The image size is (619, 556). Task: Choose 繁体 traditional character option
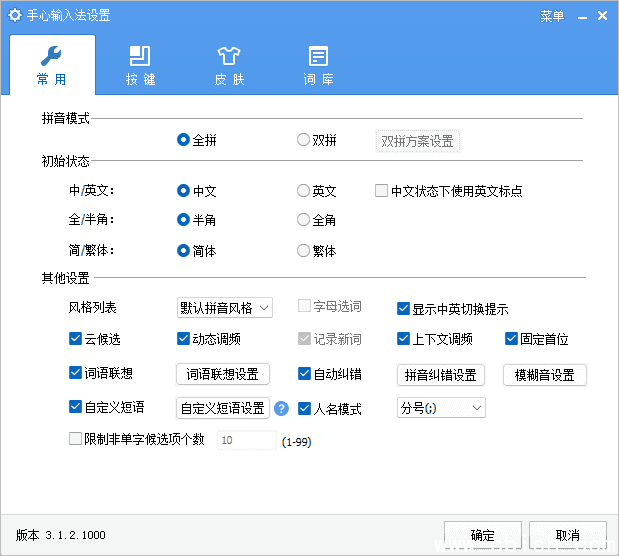point(303,251)
